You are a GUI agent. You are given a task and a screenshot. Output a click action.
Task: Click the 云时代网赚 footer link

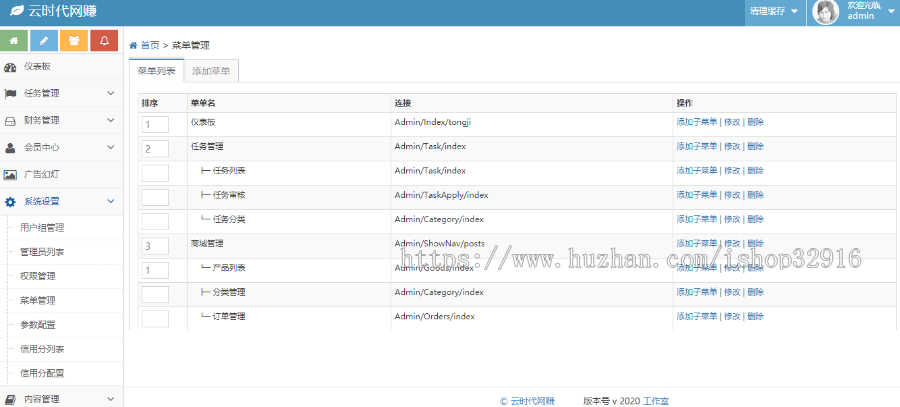click(x=532, y=401)
